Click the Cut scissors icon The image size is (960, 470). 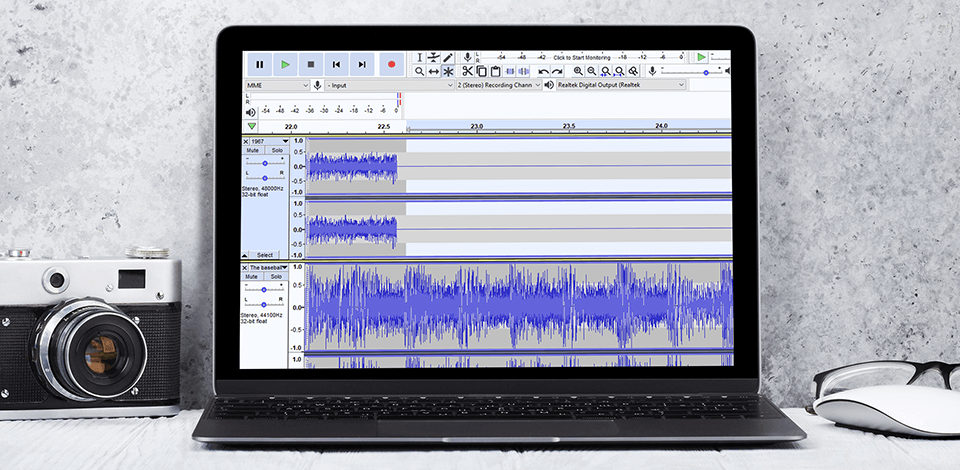(467, 71)
